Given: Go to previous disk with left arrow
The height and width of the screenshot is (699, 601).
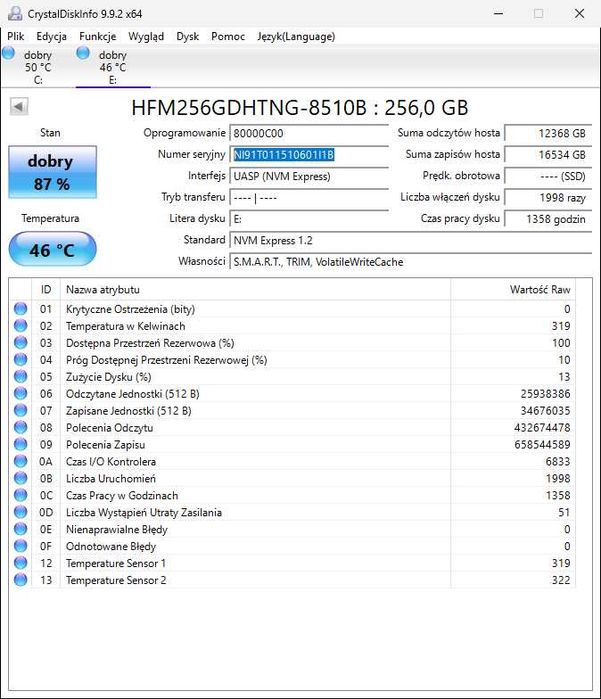Looking at the screenshot, I should 19,107.
